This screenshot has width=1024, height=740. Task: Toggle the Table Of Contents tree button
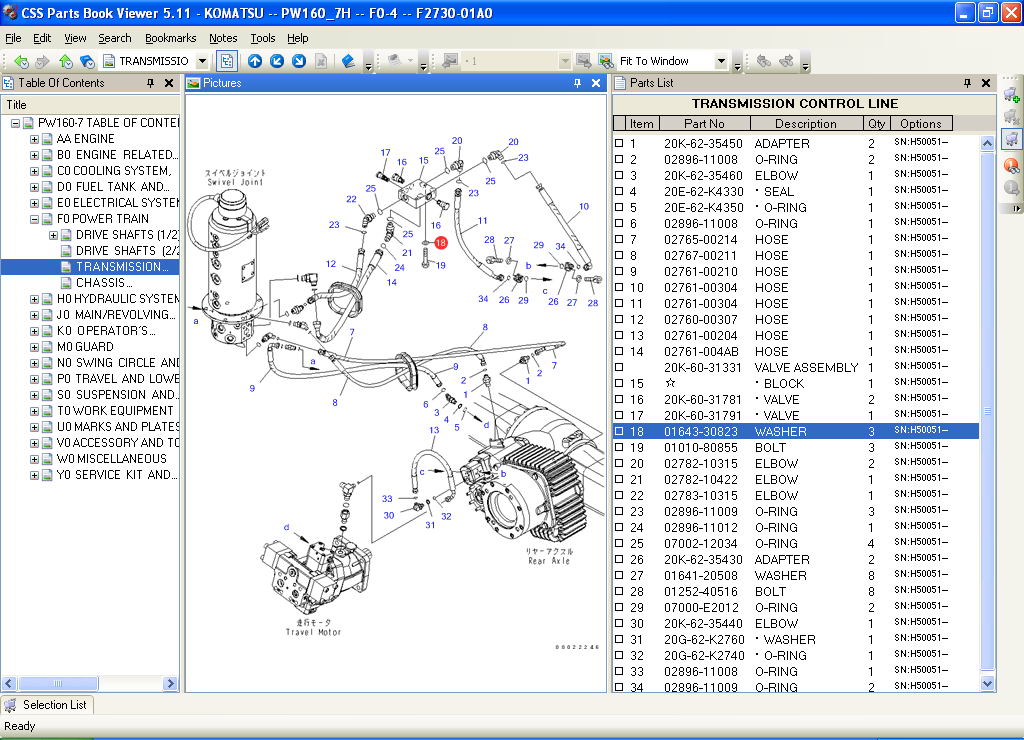pyautogui.click(x=227, y=61)
